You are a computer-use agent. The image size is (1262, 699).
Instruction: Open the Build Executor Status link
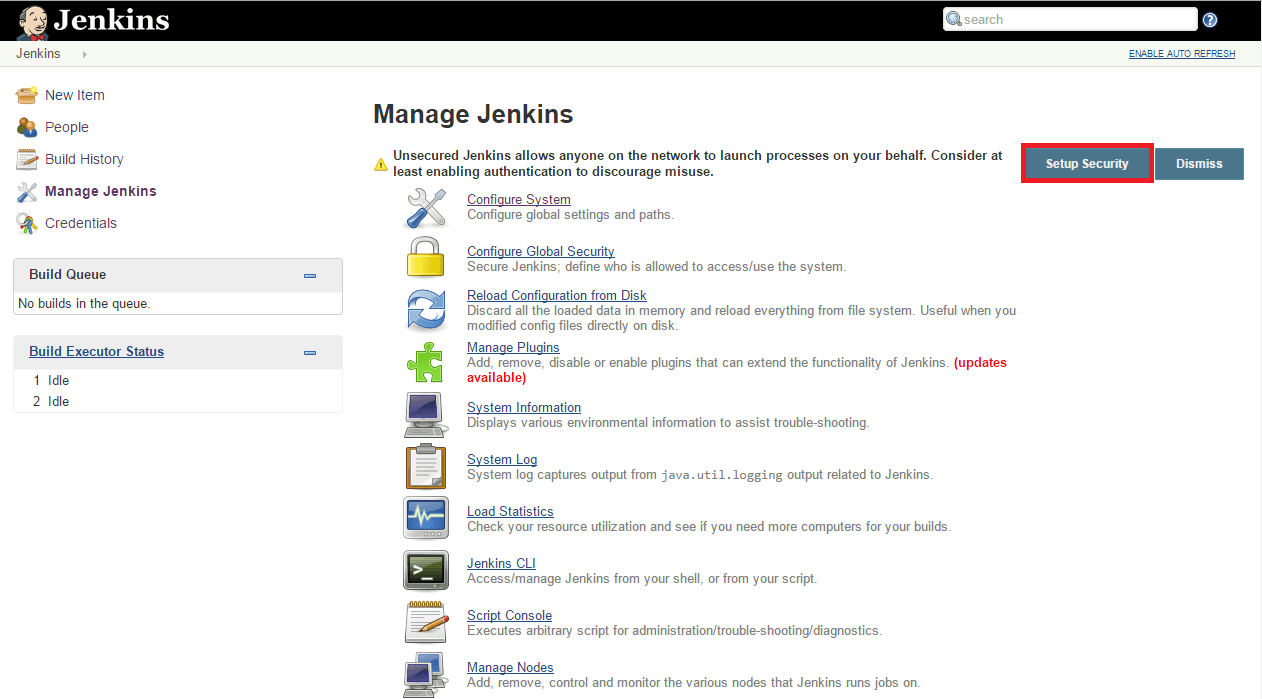pyautogui.click(x=96, y=351)
